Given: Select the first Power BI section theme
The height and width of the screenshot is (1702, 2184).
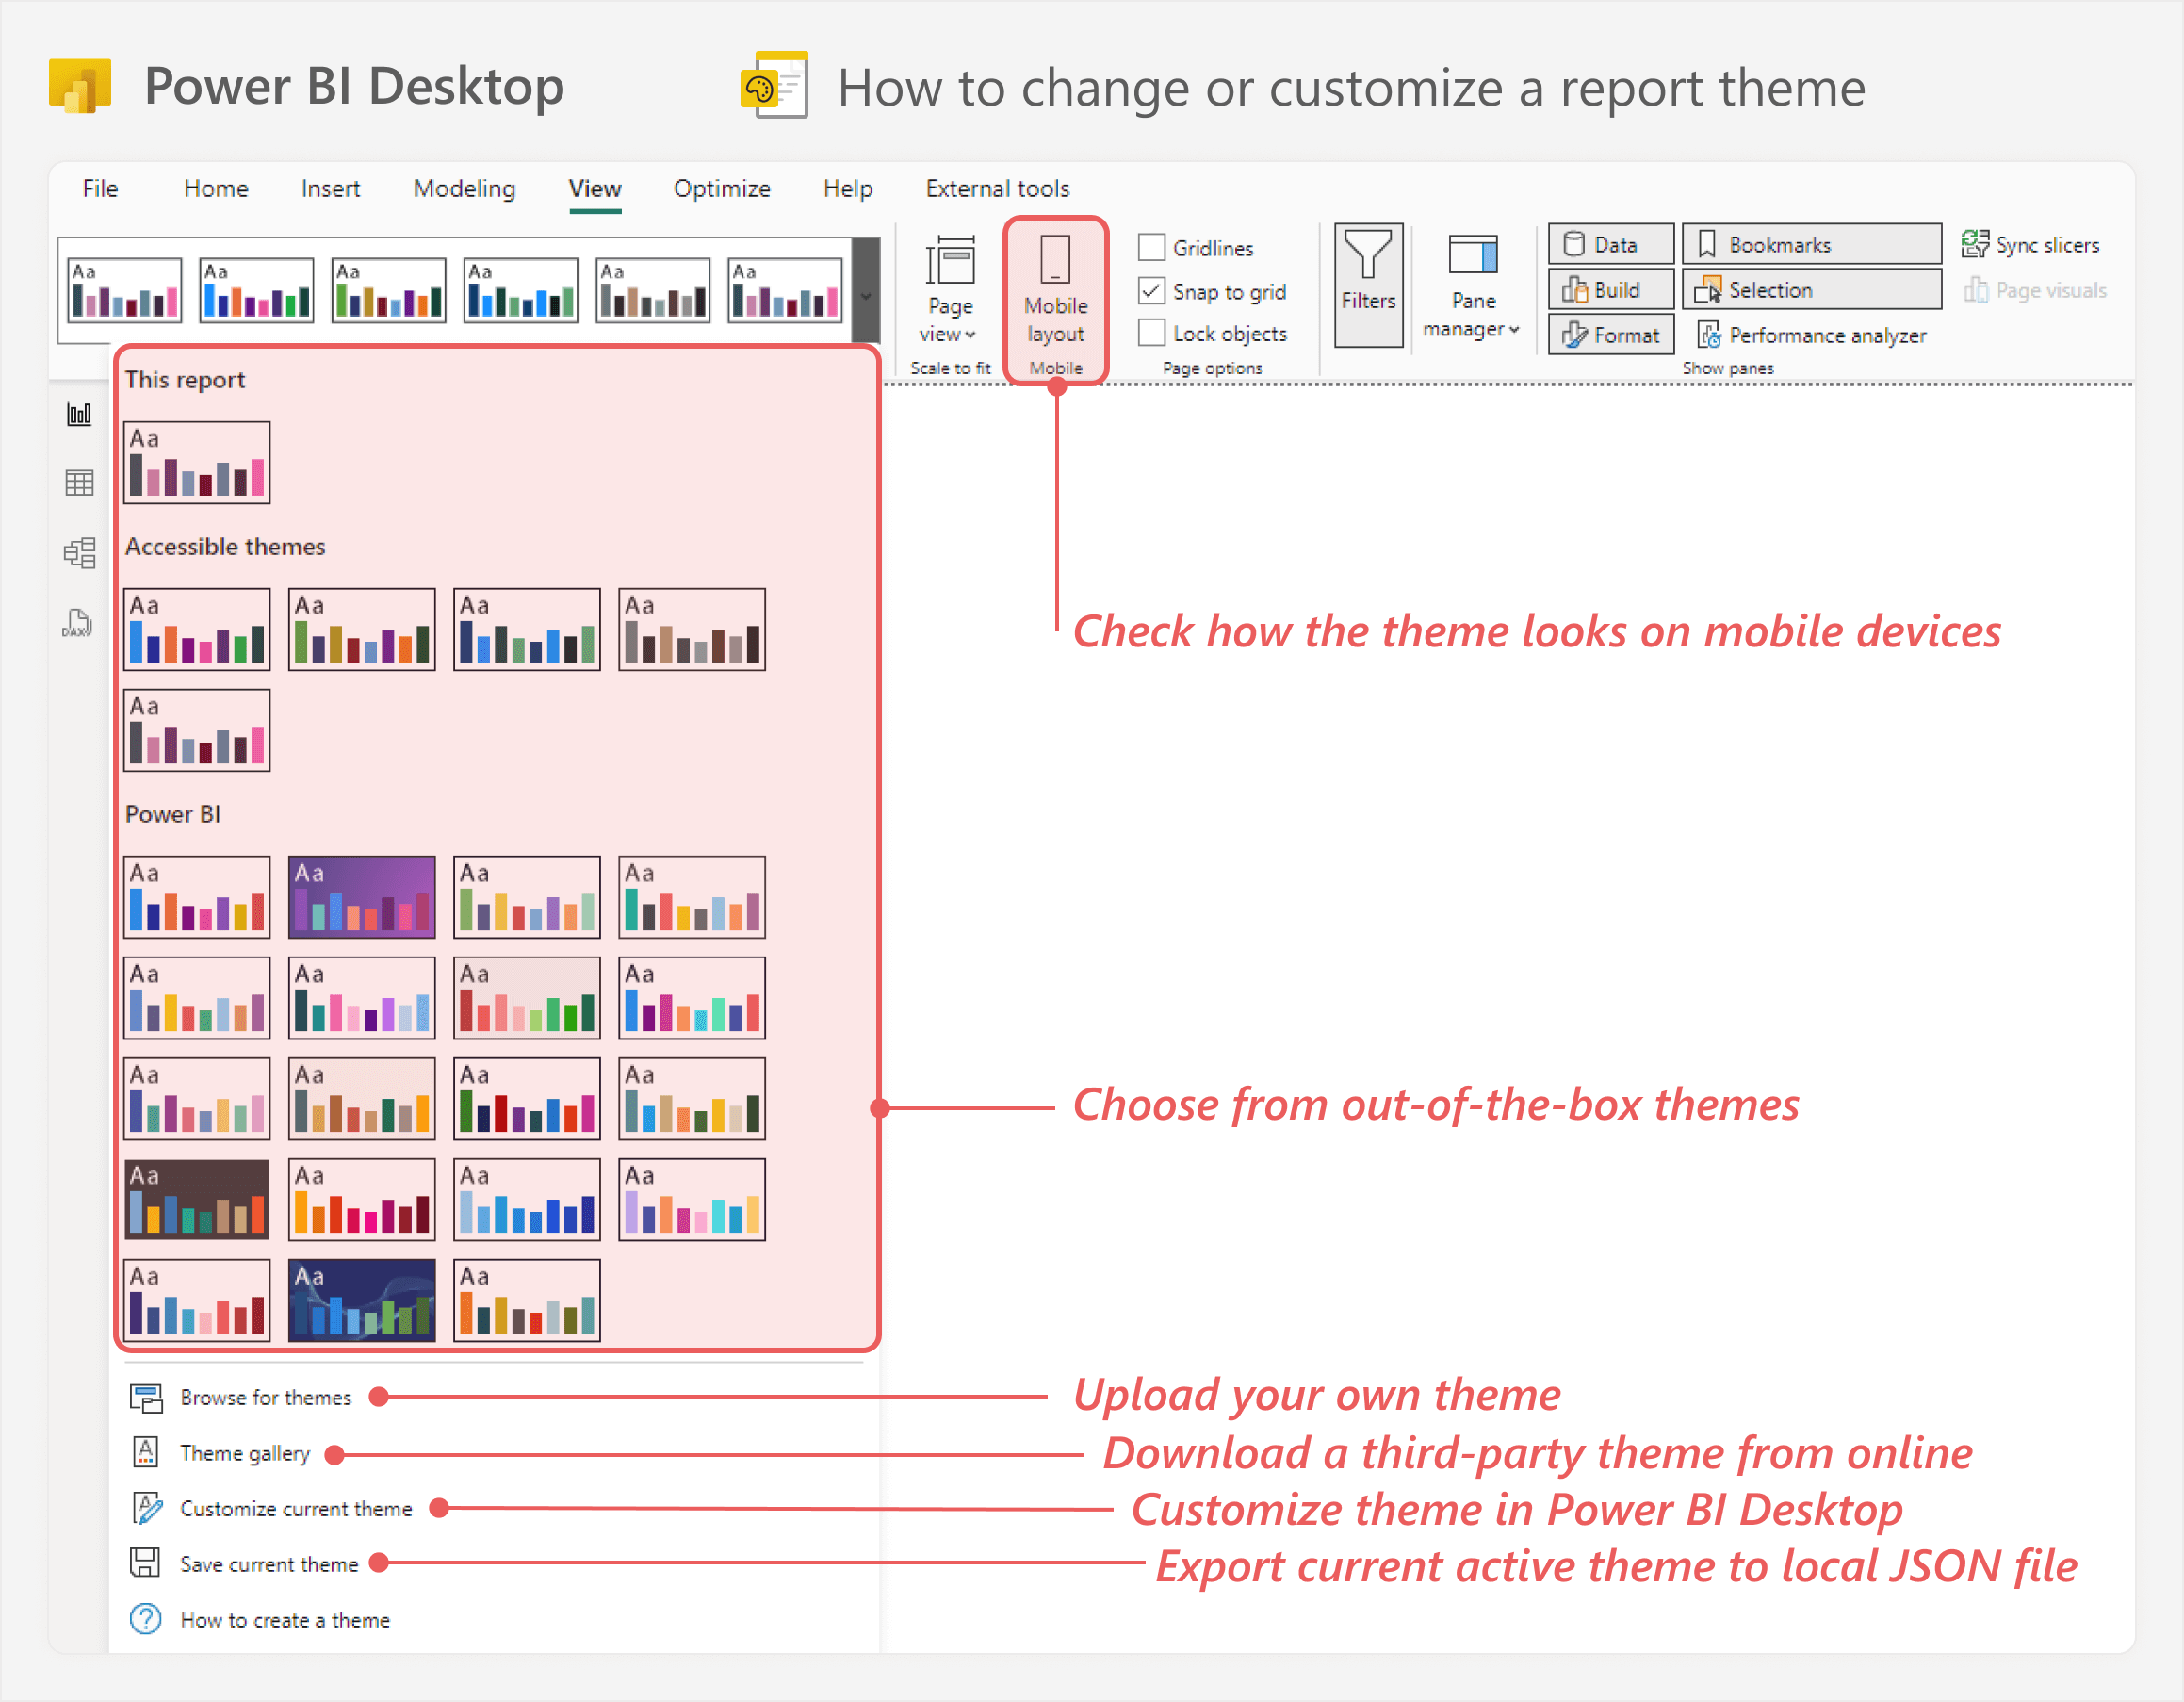Looking at the screenshot, I should coord(197,897).
